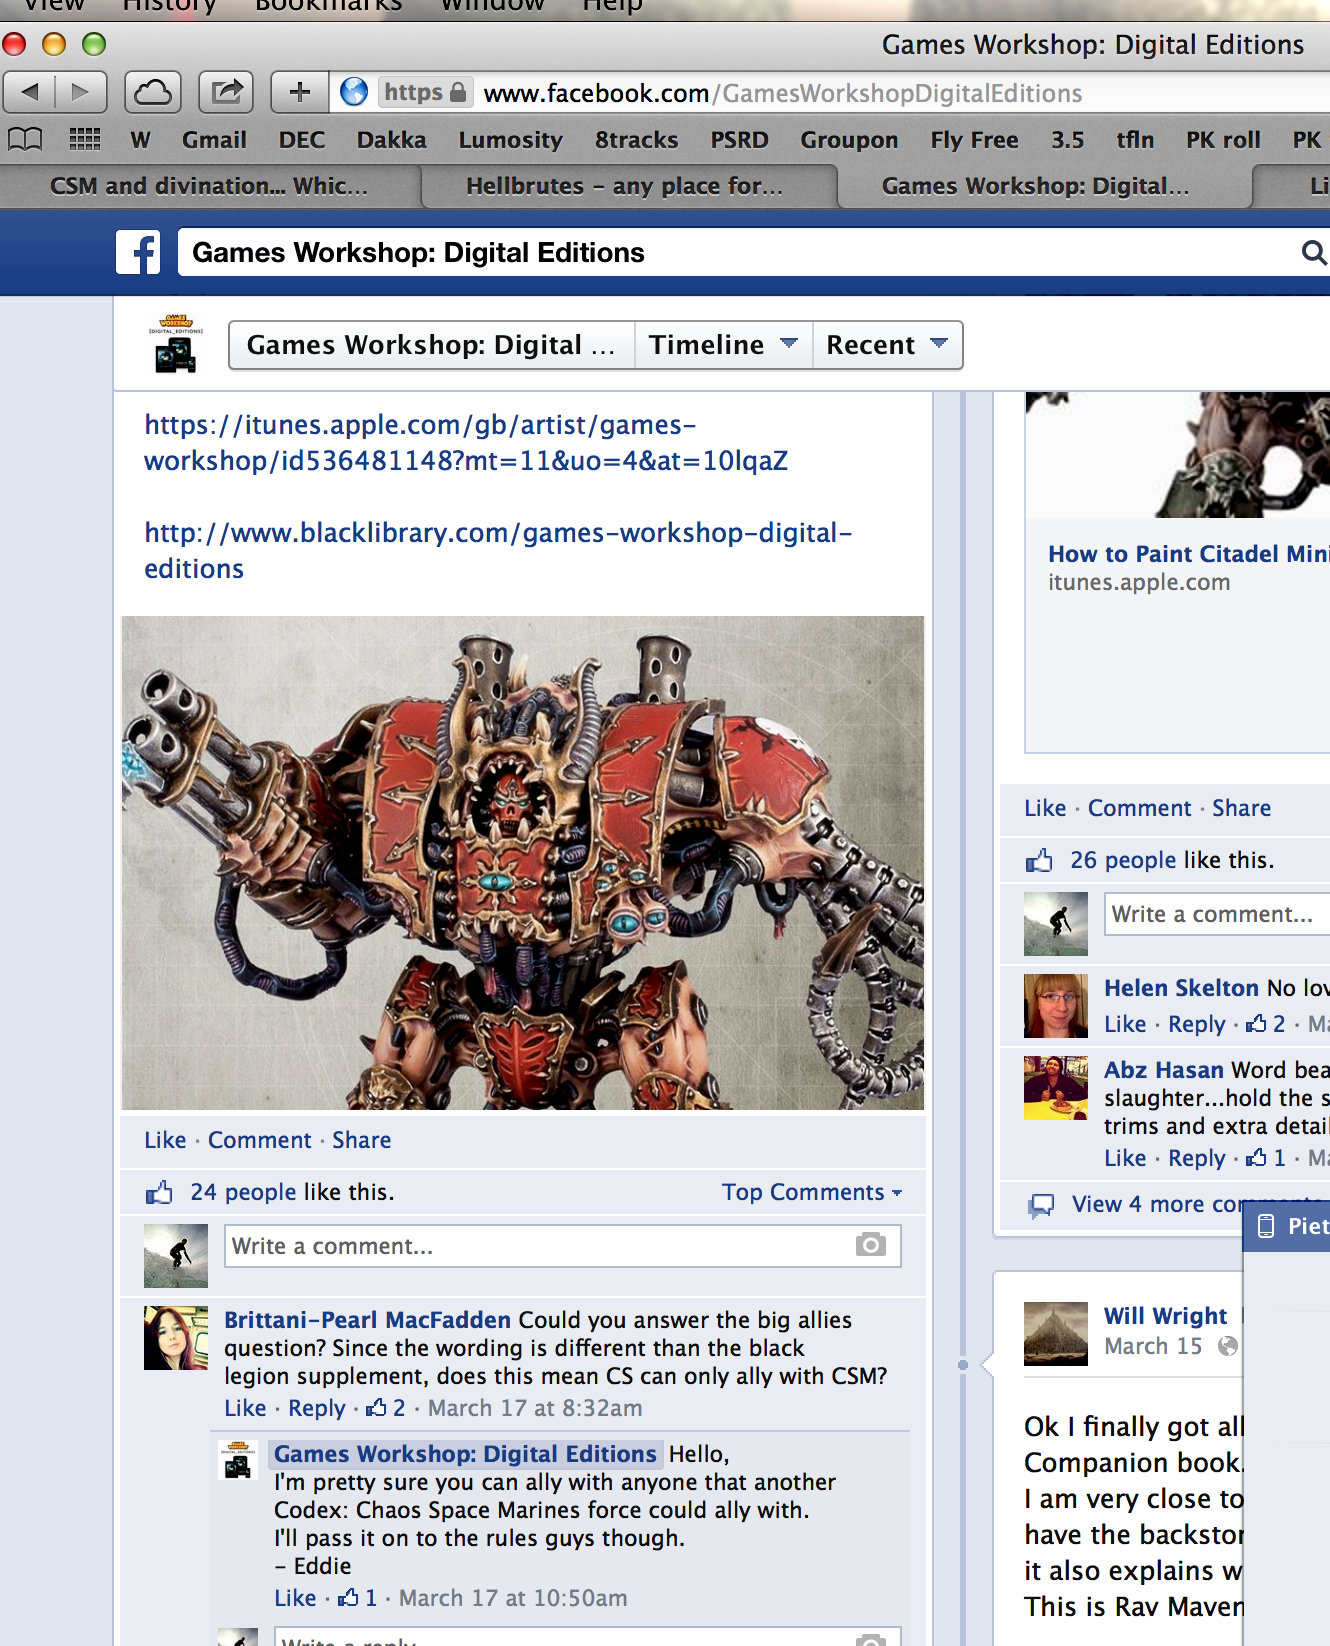
Task: Click the https lock indicator
Action: point(426,92)
